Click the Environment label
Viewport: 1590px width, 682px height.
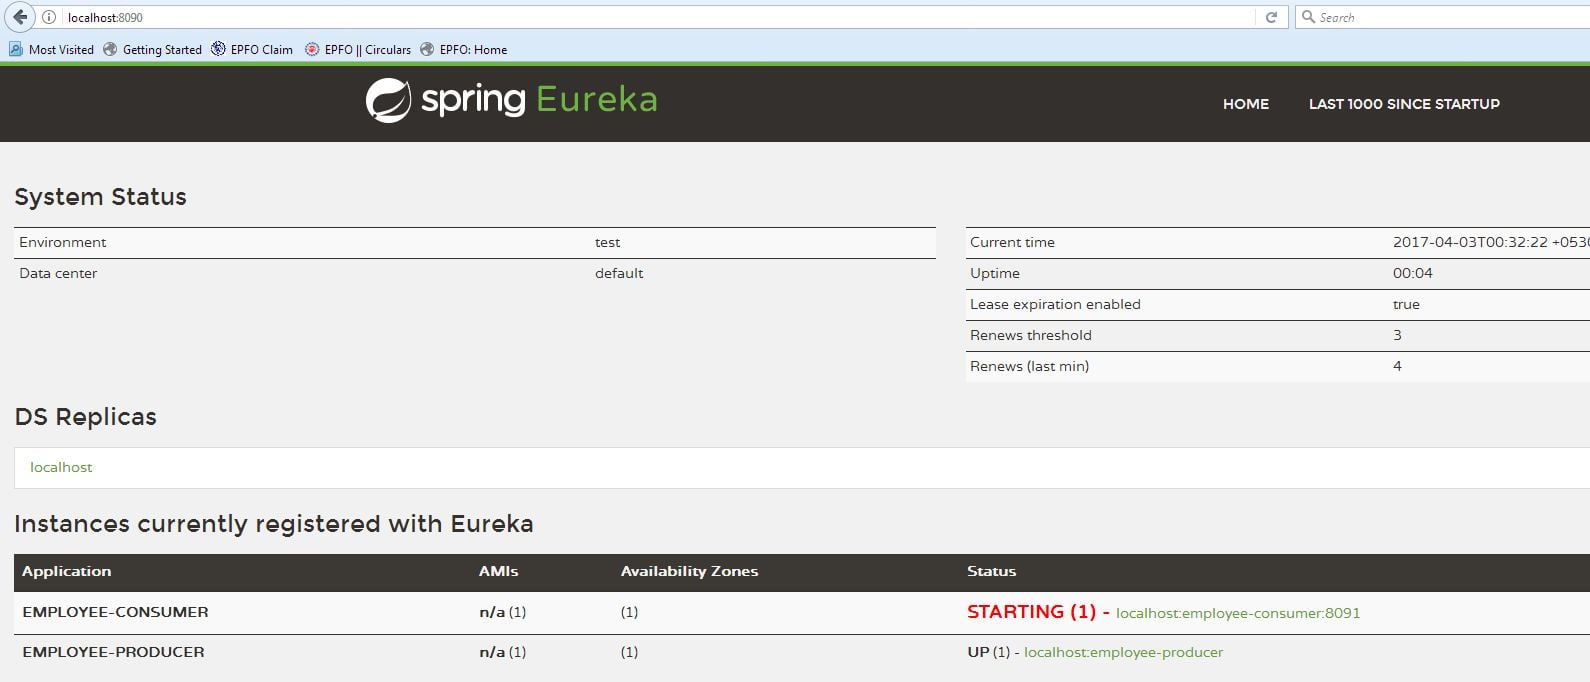click(x=62, y=242)
